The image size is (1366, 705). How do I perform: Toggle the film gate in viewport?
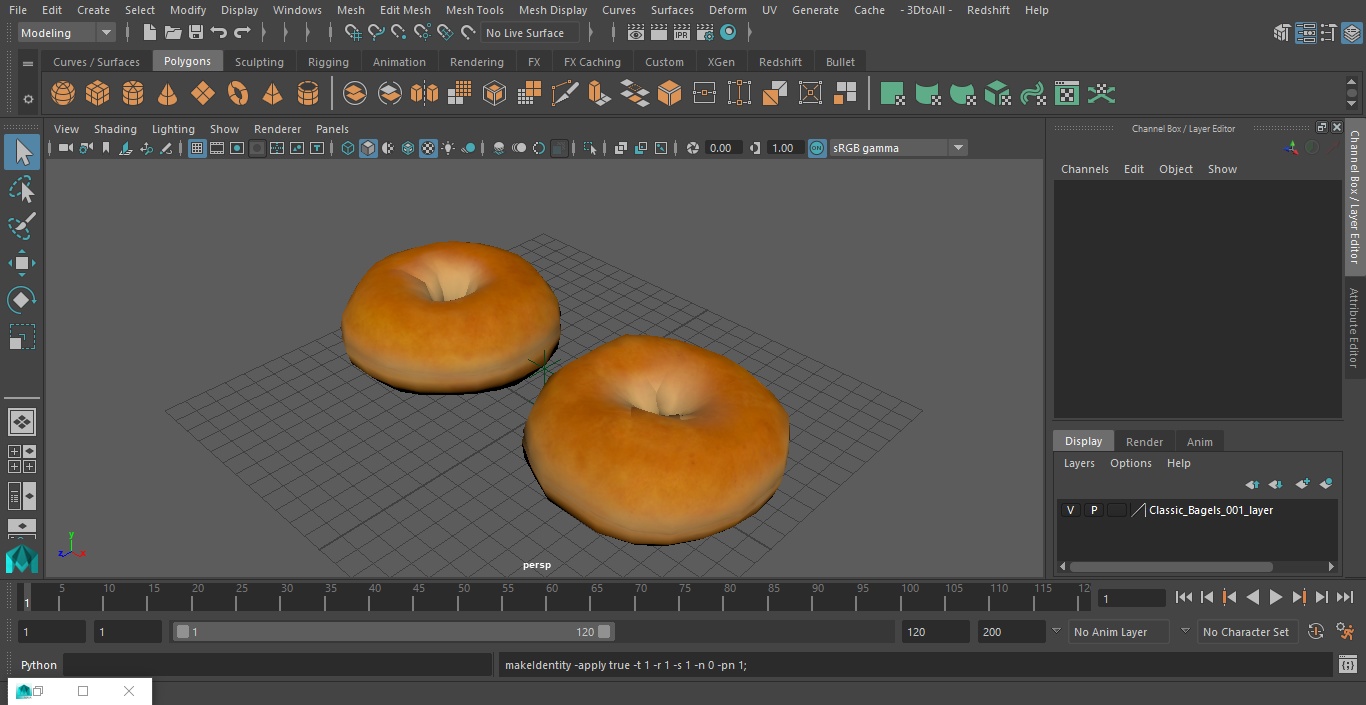click(217, 148)
